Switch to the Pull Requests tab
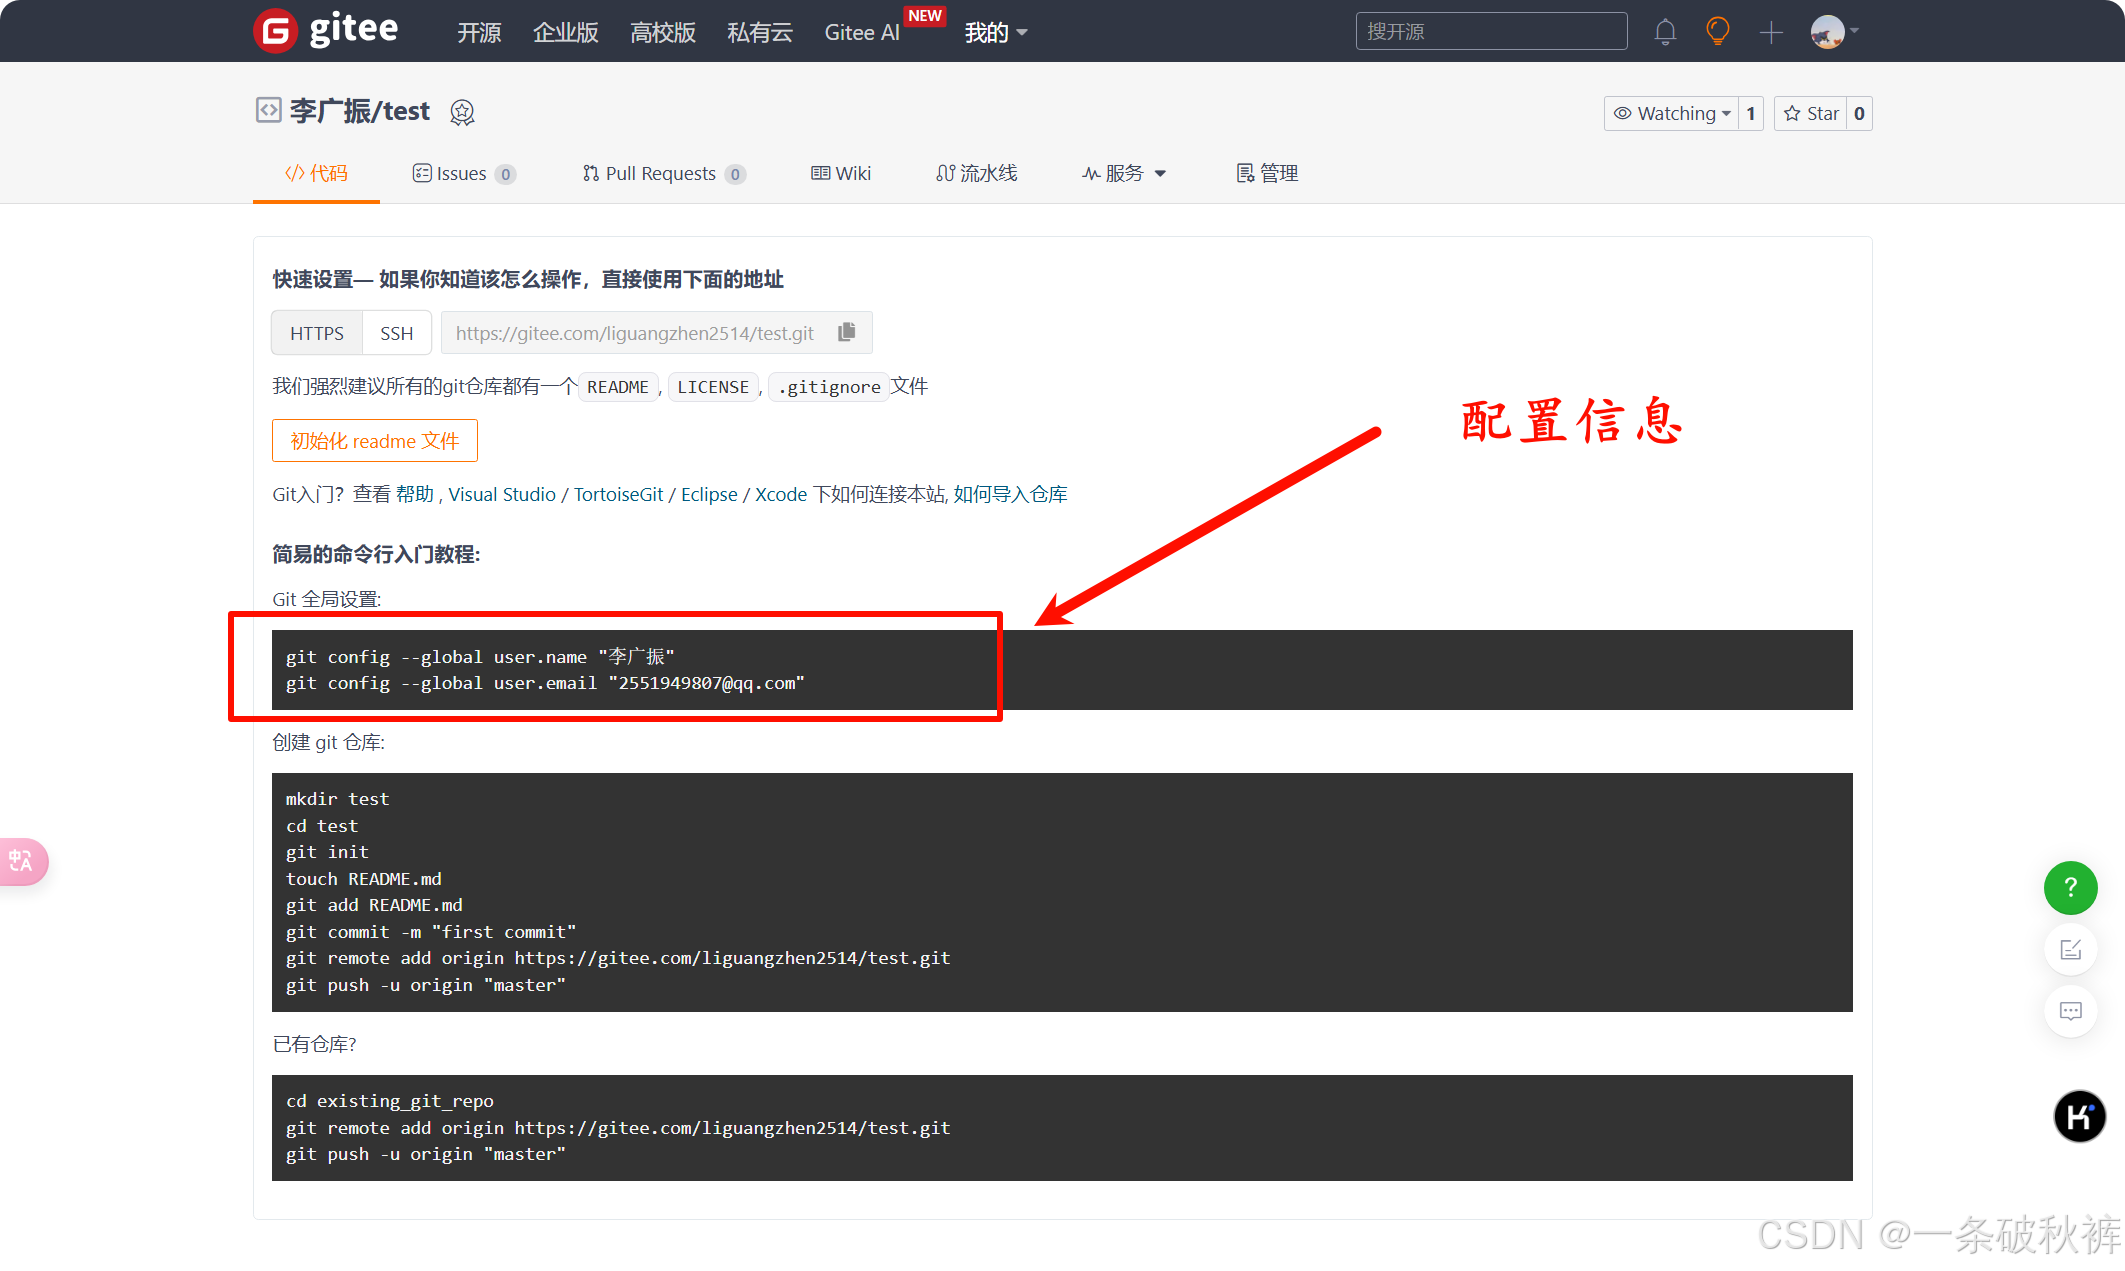Screen dimensions: 2125x1271 664,173
